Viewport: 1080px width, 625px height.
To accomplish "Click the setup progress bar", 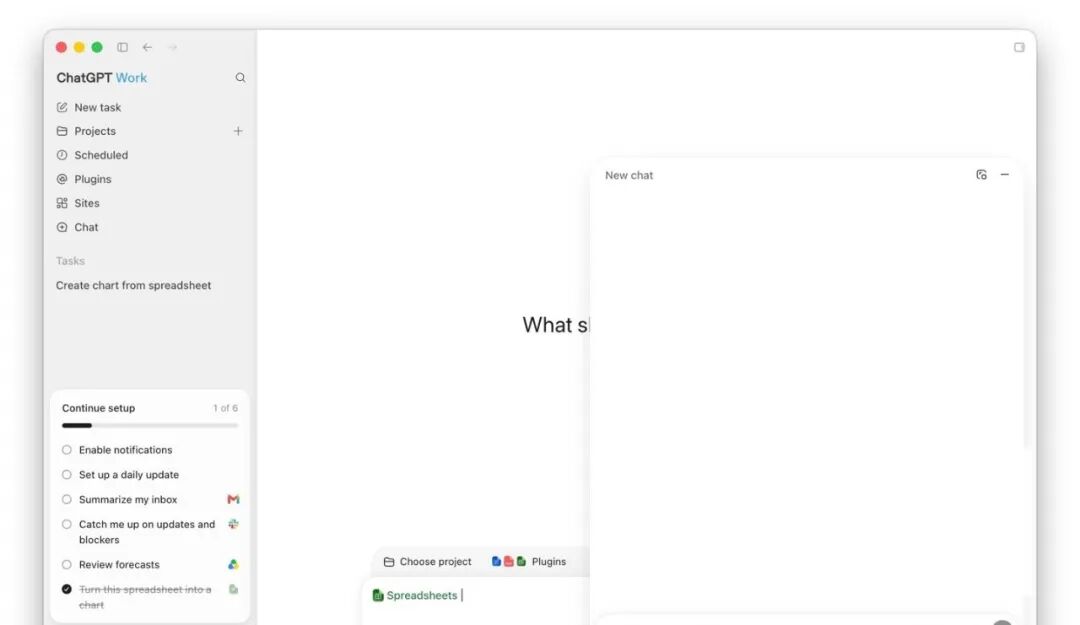I will (x=150, y=425).
